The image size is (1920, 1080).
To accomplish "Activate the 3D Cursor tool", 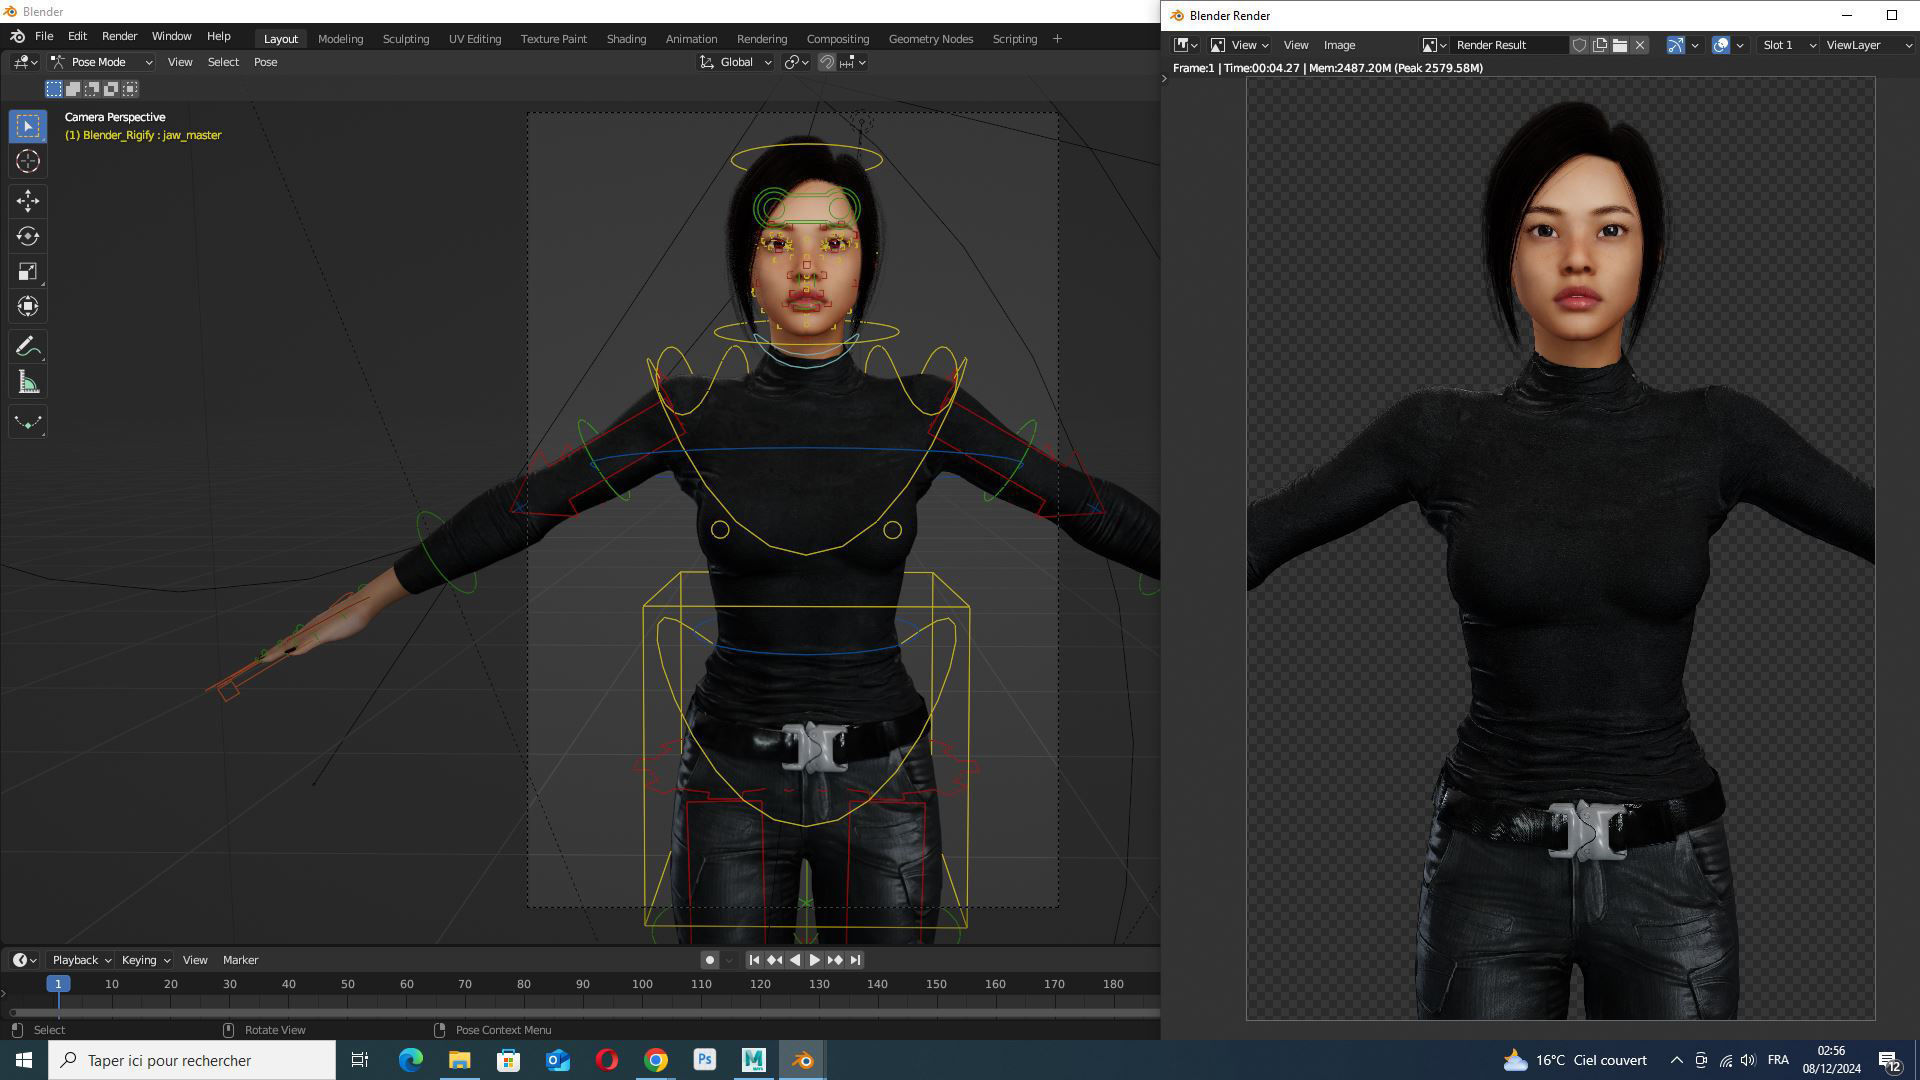I will click(x=28, y=161).
